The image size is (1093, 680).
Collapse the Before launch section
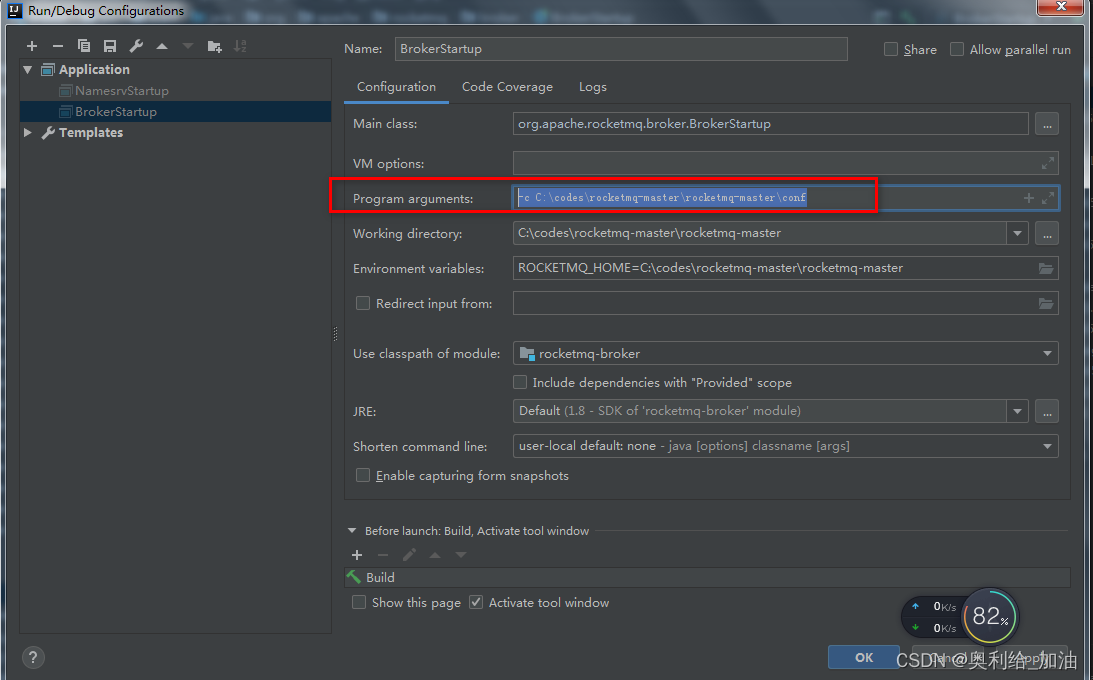pyautogui.click(x=352, y=531)
